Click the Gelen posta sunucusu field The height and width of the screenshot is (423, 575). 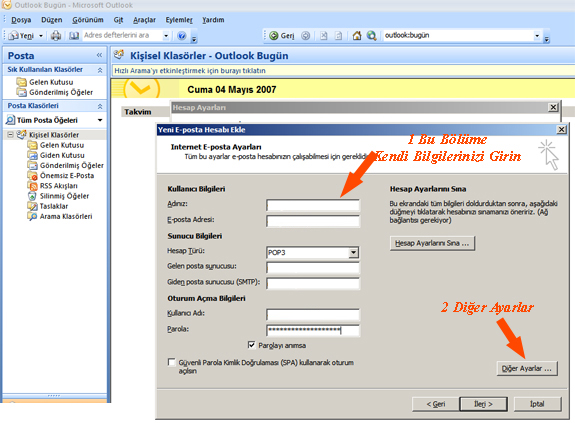point(313,268)
